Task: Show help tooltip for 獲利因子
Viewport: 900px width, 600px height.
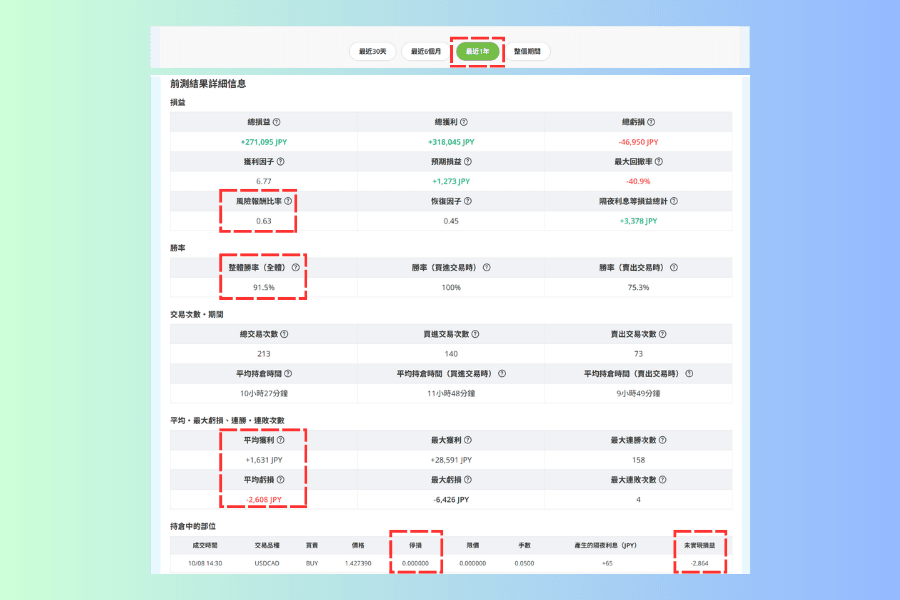Action: (x=281, y=162)
